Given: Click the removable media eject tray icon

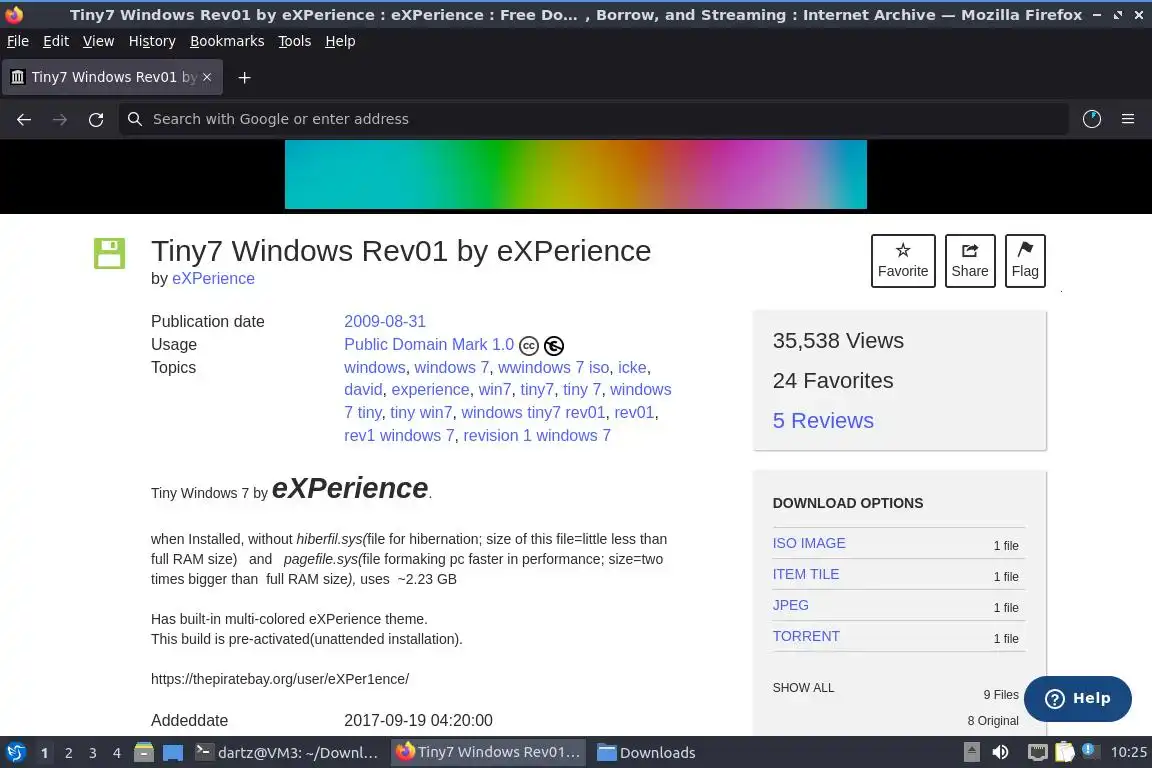Looking at the screenshot, I should pos(972,753).
